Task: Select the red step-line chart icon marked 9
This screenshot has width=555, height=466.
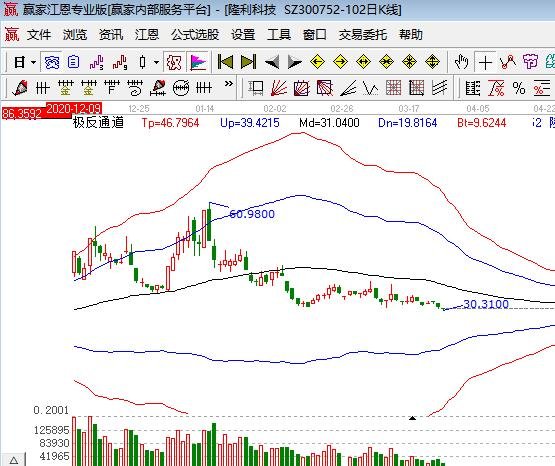Action: point(120,63)
